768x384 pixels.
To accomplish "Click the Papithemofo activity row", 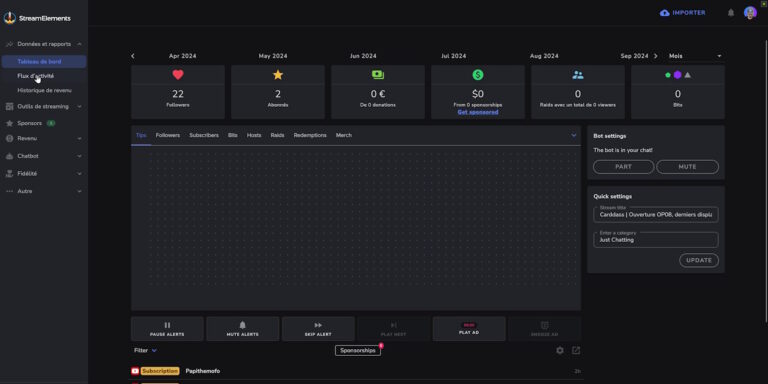I will pyautogui.click(x=356, y=371).
